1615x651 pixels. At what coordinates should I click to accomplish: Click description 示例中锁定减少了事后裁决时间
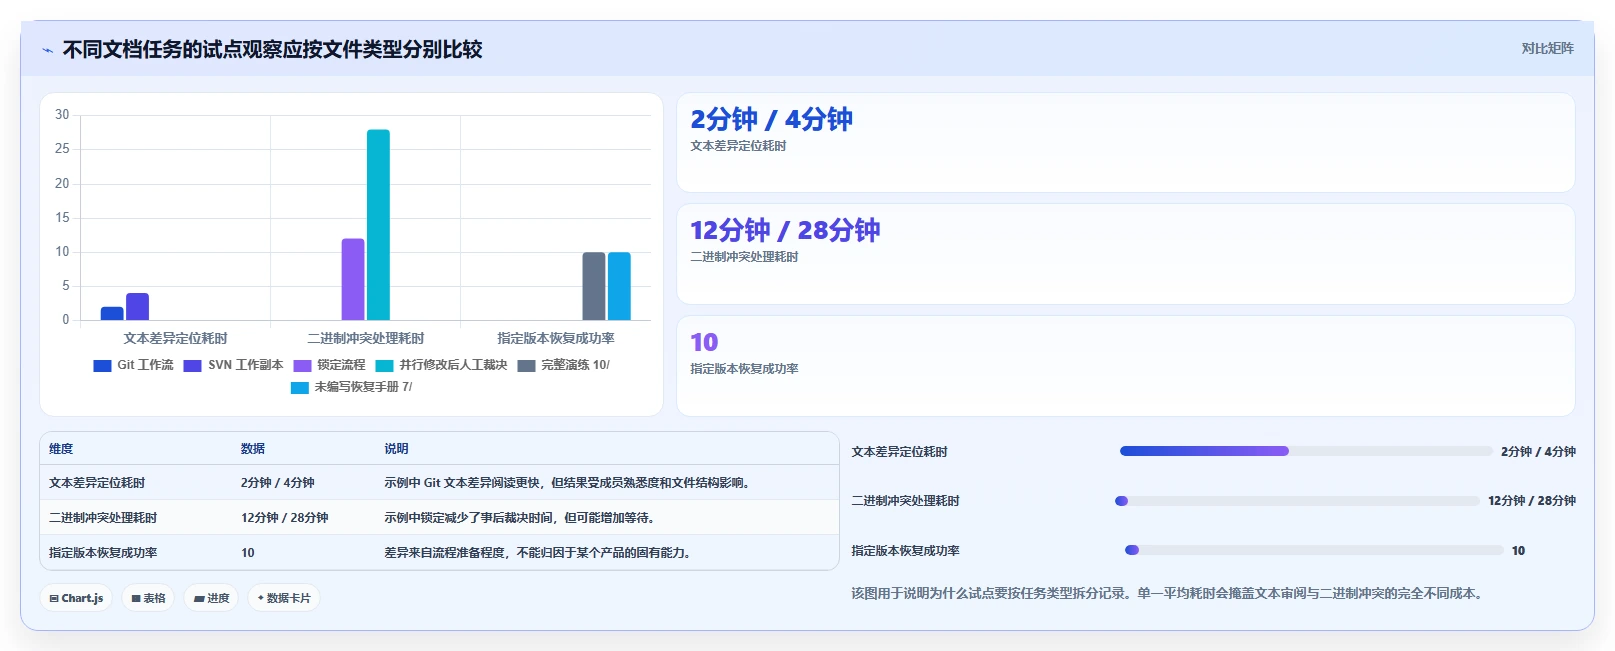click(519, 518)
